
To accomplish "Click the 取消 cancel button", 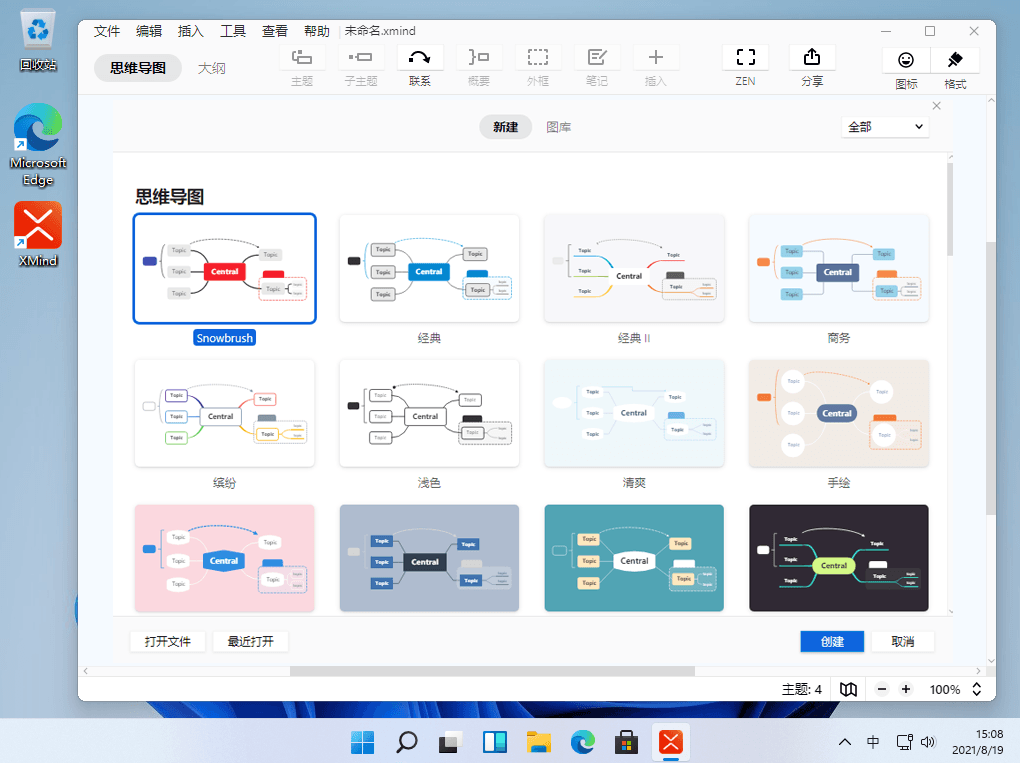I will 902,641.
